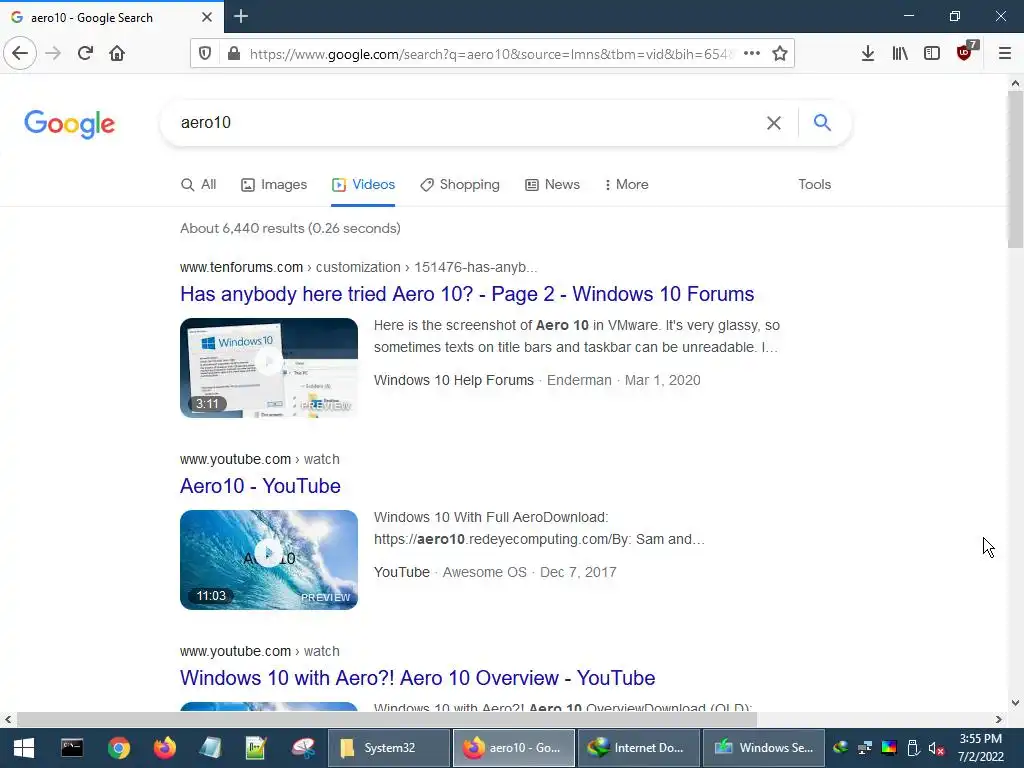
Task: Reload the current page
Action: pyautogui.click(x=85, y=54)
